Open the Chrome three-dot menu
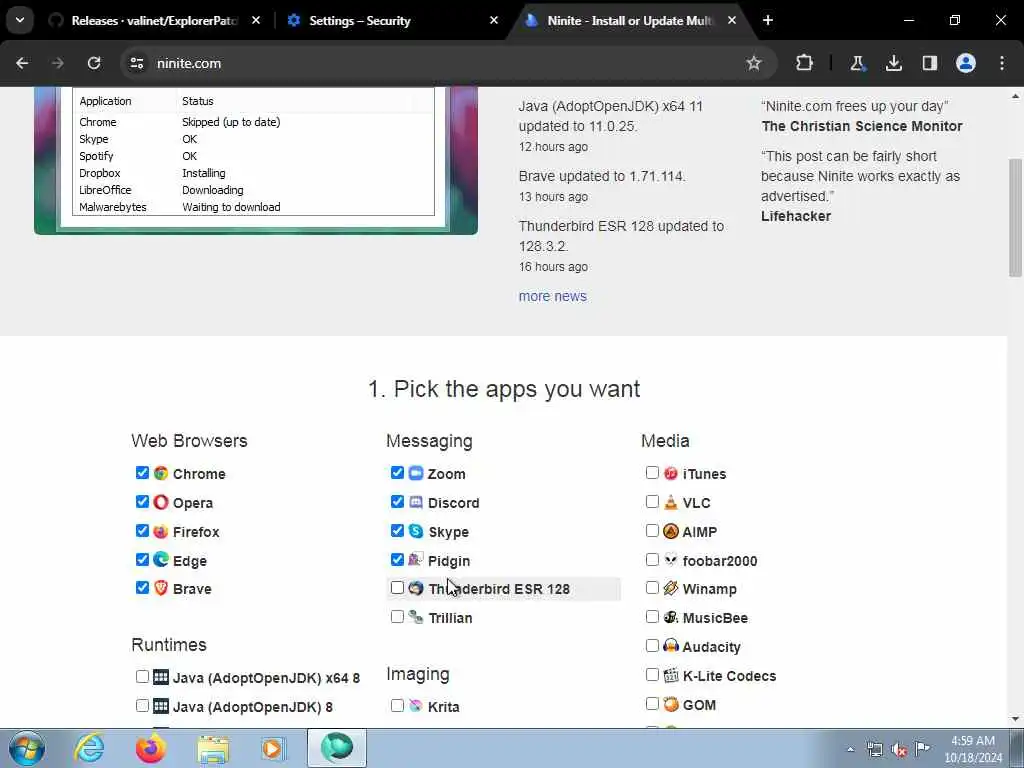The width and height of the screenshot is (1024, 768). click(x=1002, y=63)
